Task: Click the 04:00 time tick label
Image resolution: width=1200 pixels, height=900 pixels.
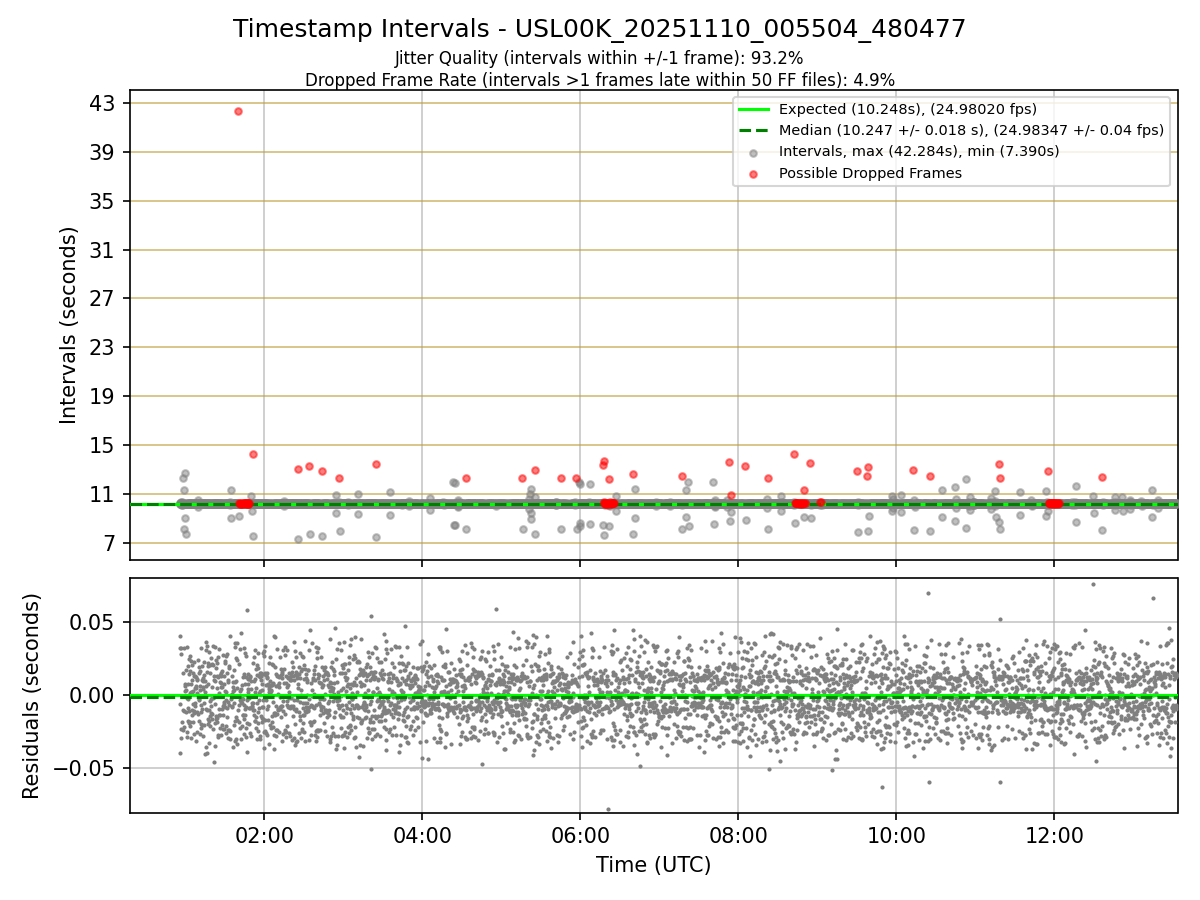Action: tap(422, 835)
